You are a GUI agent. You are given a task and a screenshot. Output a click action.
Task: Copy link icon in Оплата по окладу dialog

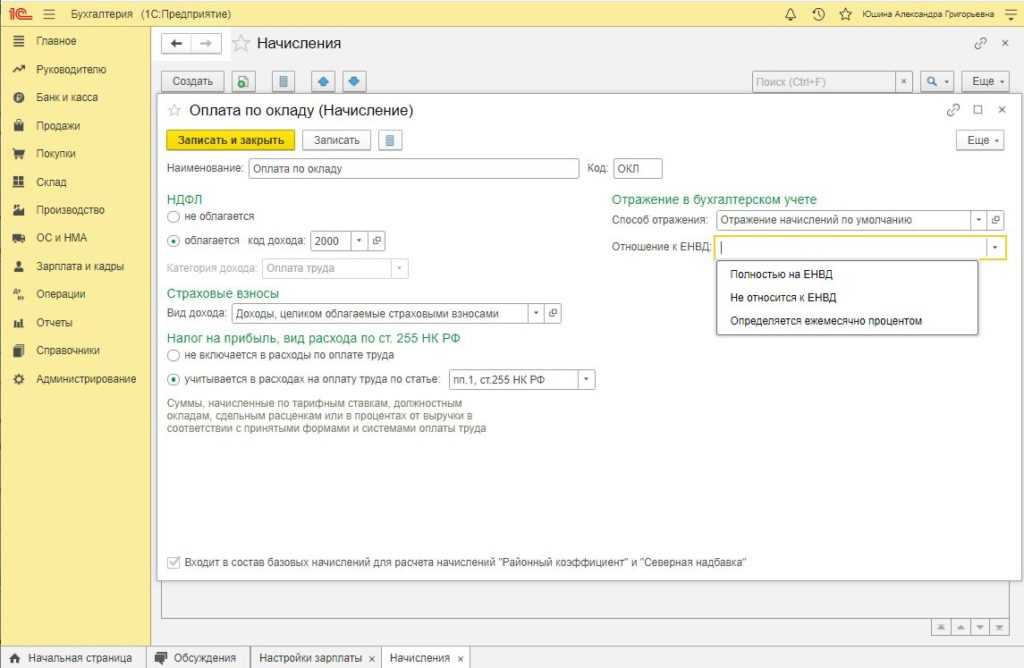tap(953, 110)
